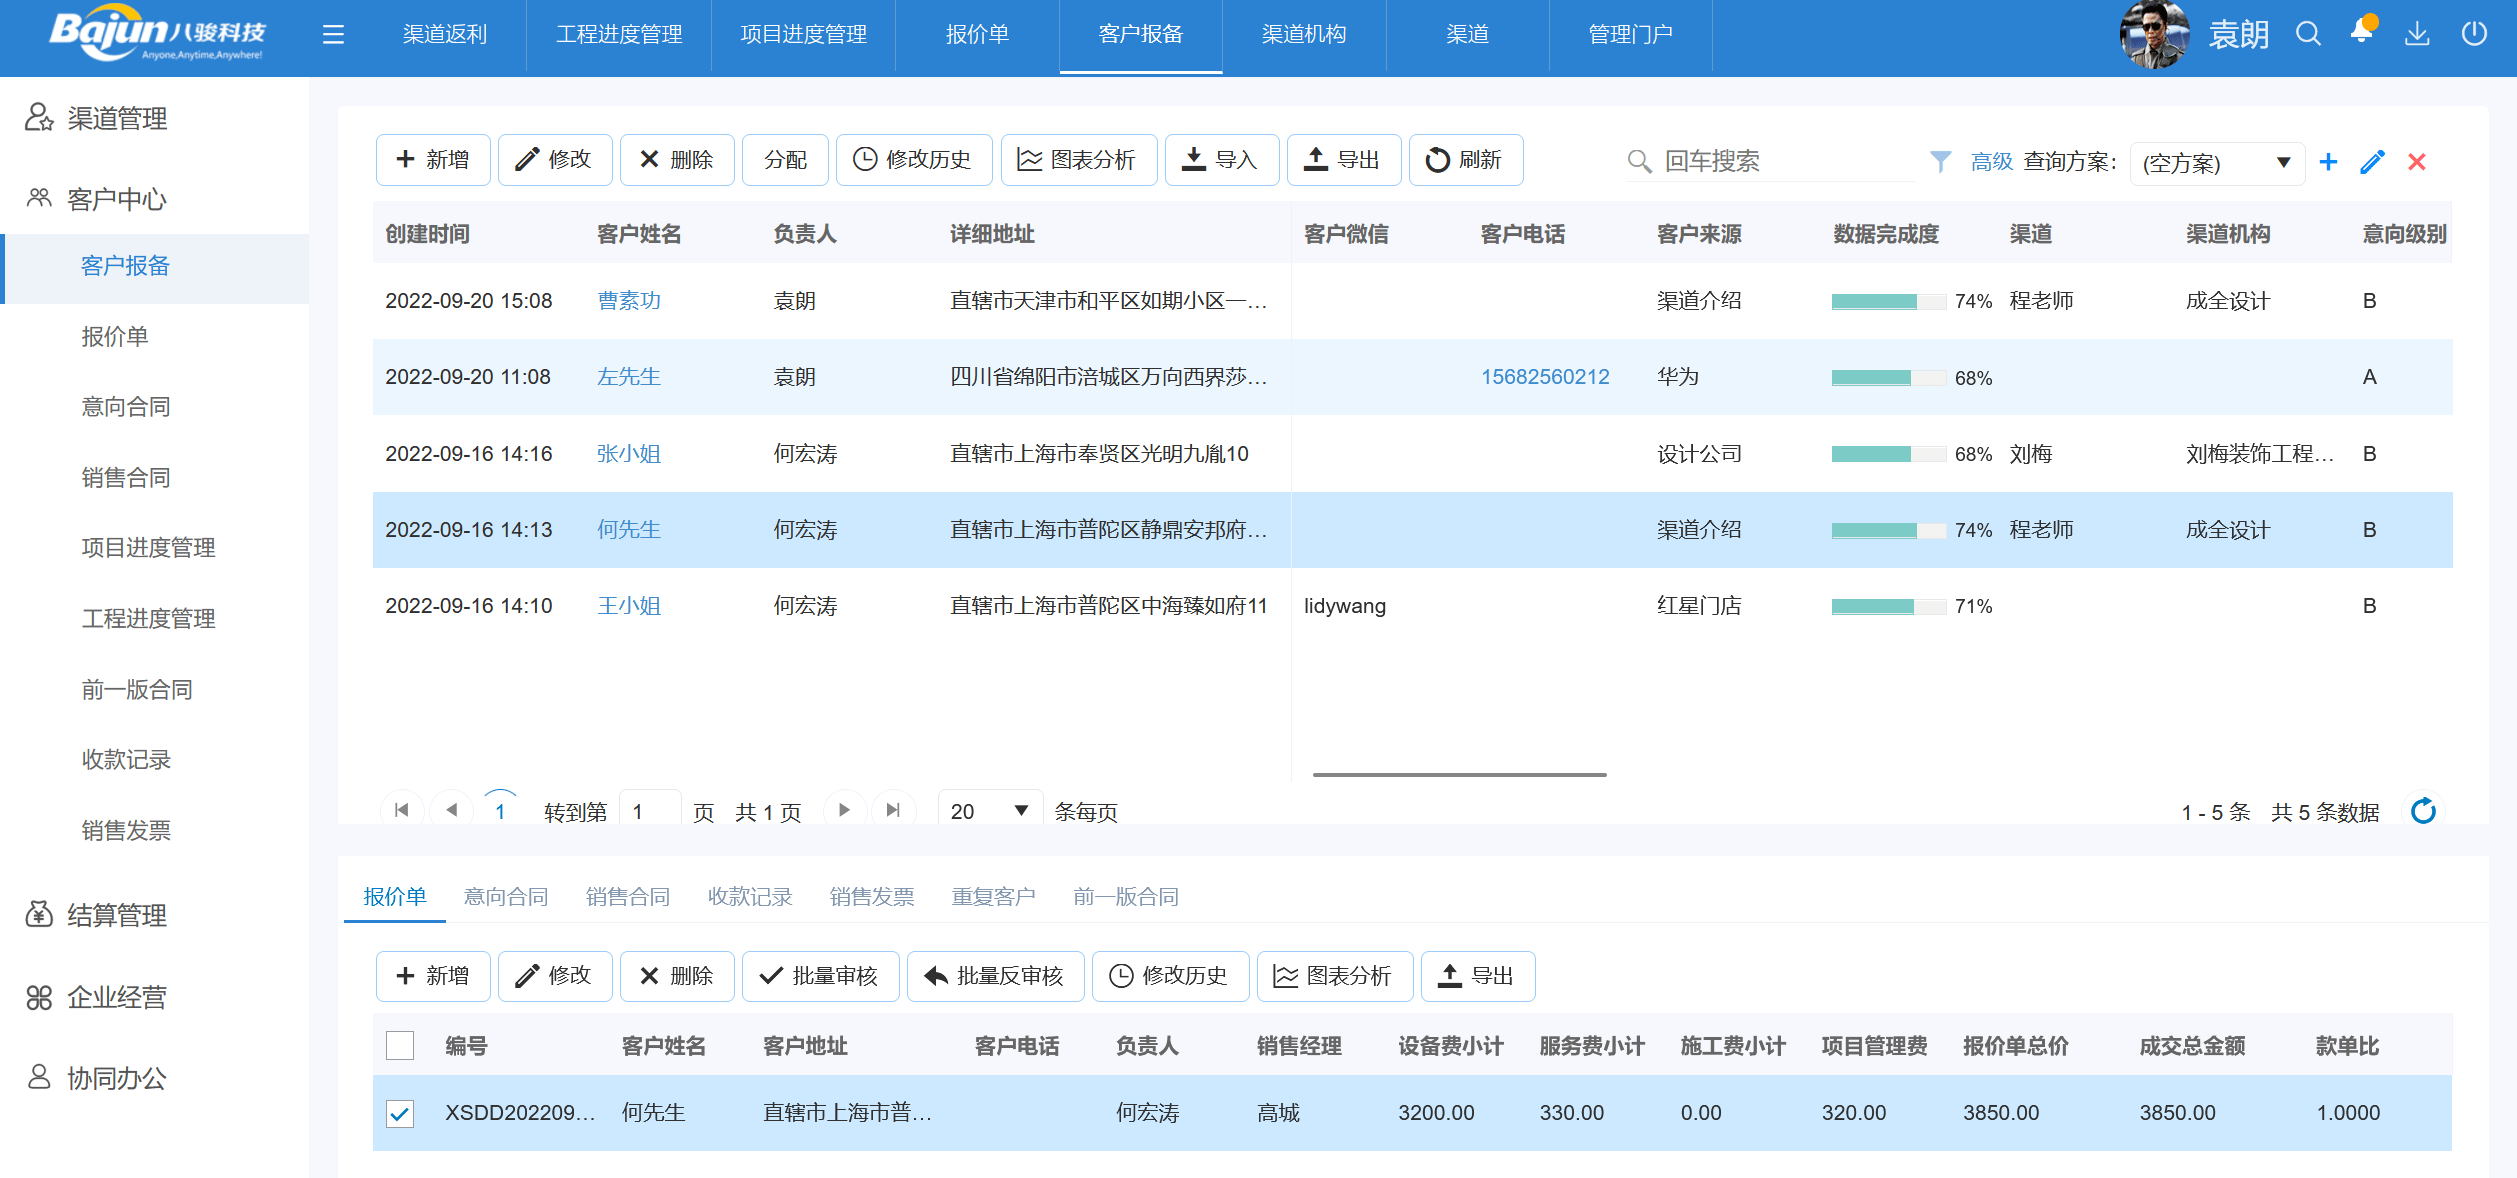Switch to the 意向合同 detail tab
The width and height of the screenshot is (2517, 1178).
(x=506, y=897)
